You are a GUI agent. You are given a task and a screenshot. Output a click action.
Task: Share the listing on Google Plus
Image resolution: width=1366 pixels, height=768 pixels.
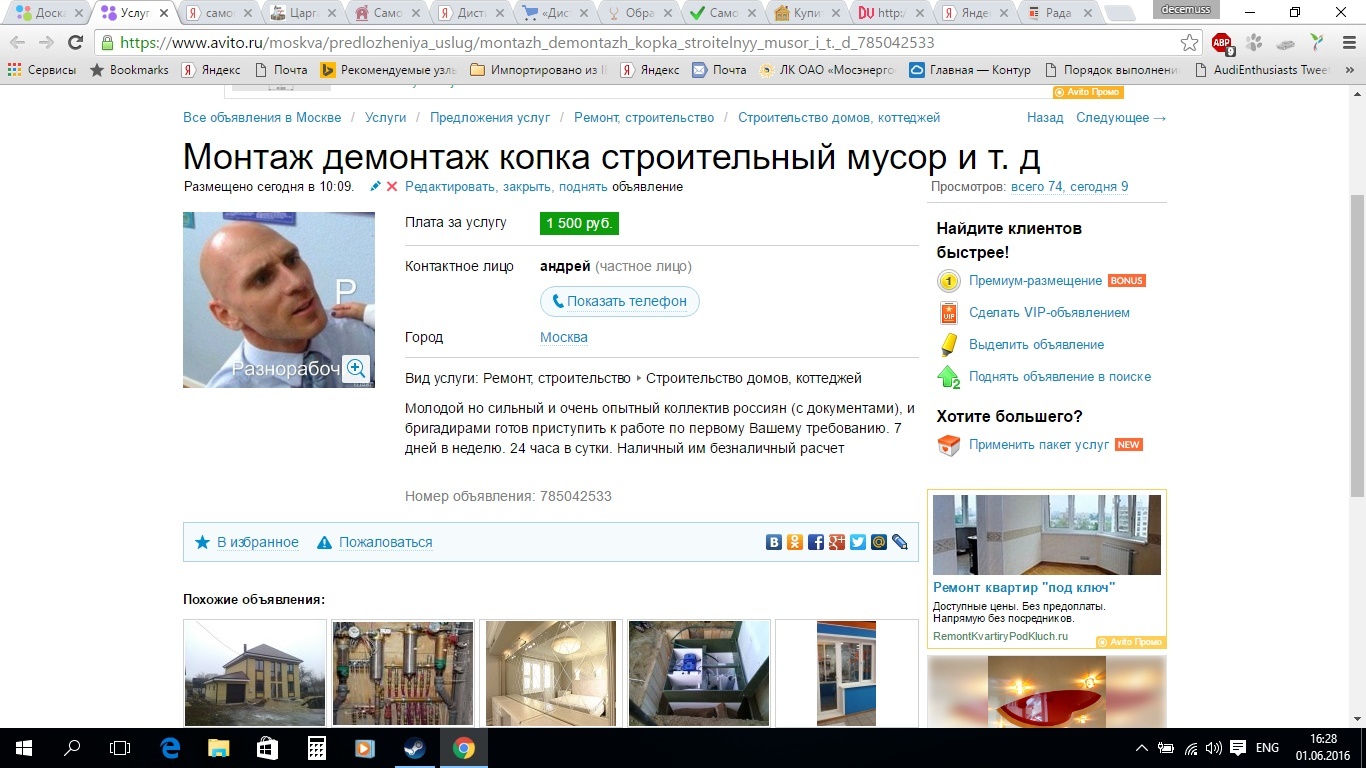pyautogui.click(x=837, y=542)
